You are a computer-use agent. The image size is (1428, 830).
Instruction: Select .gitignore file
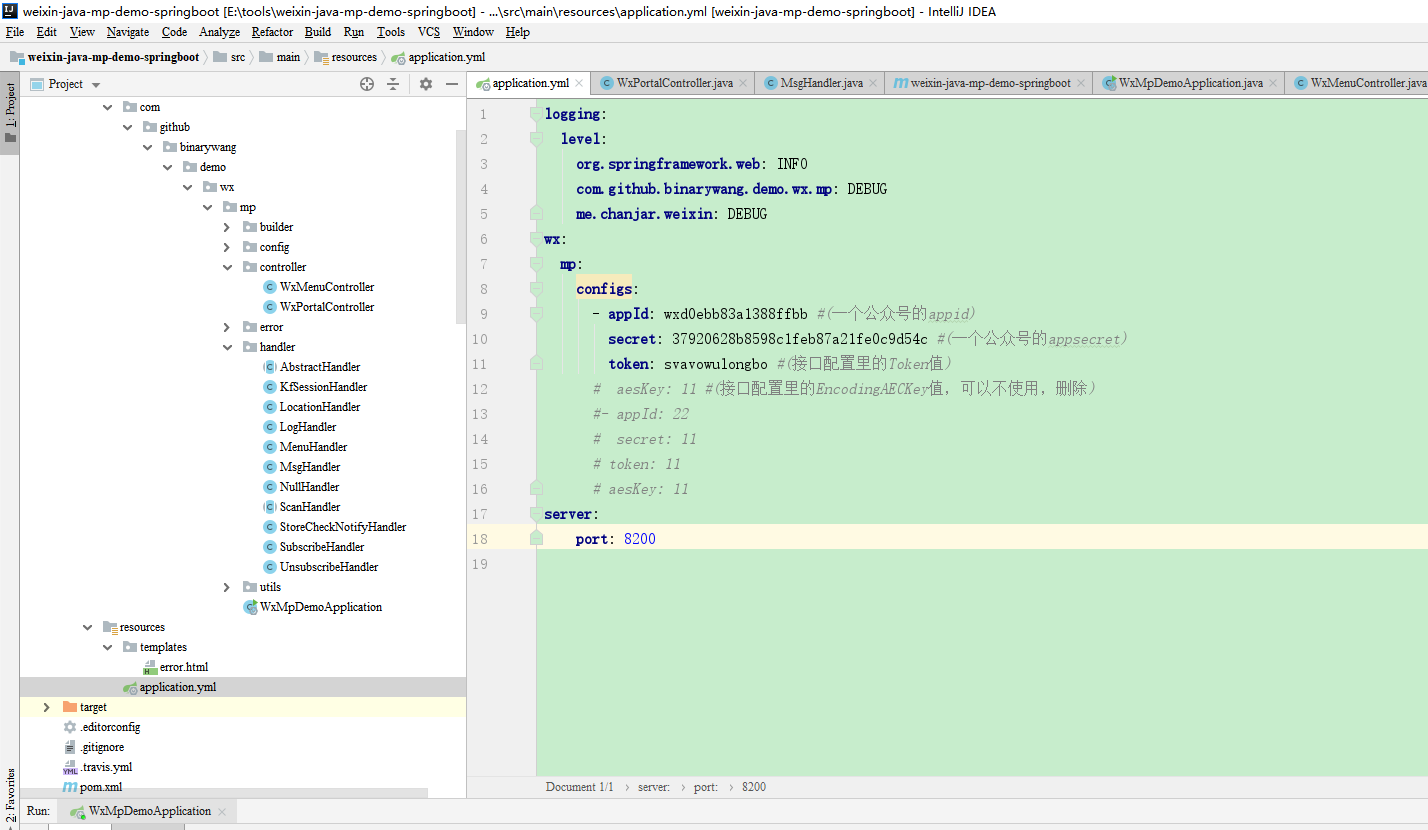tap(102, 747)
